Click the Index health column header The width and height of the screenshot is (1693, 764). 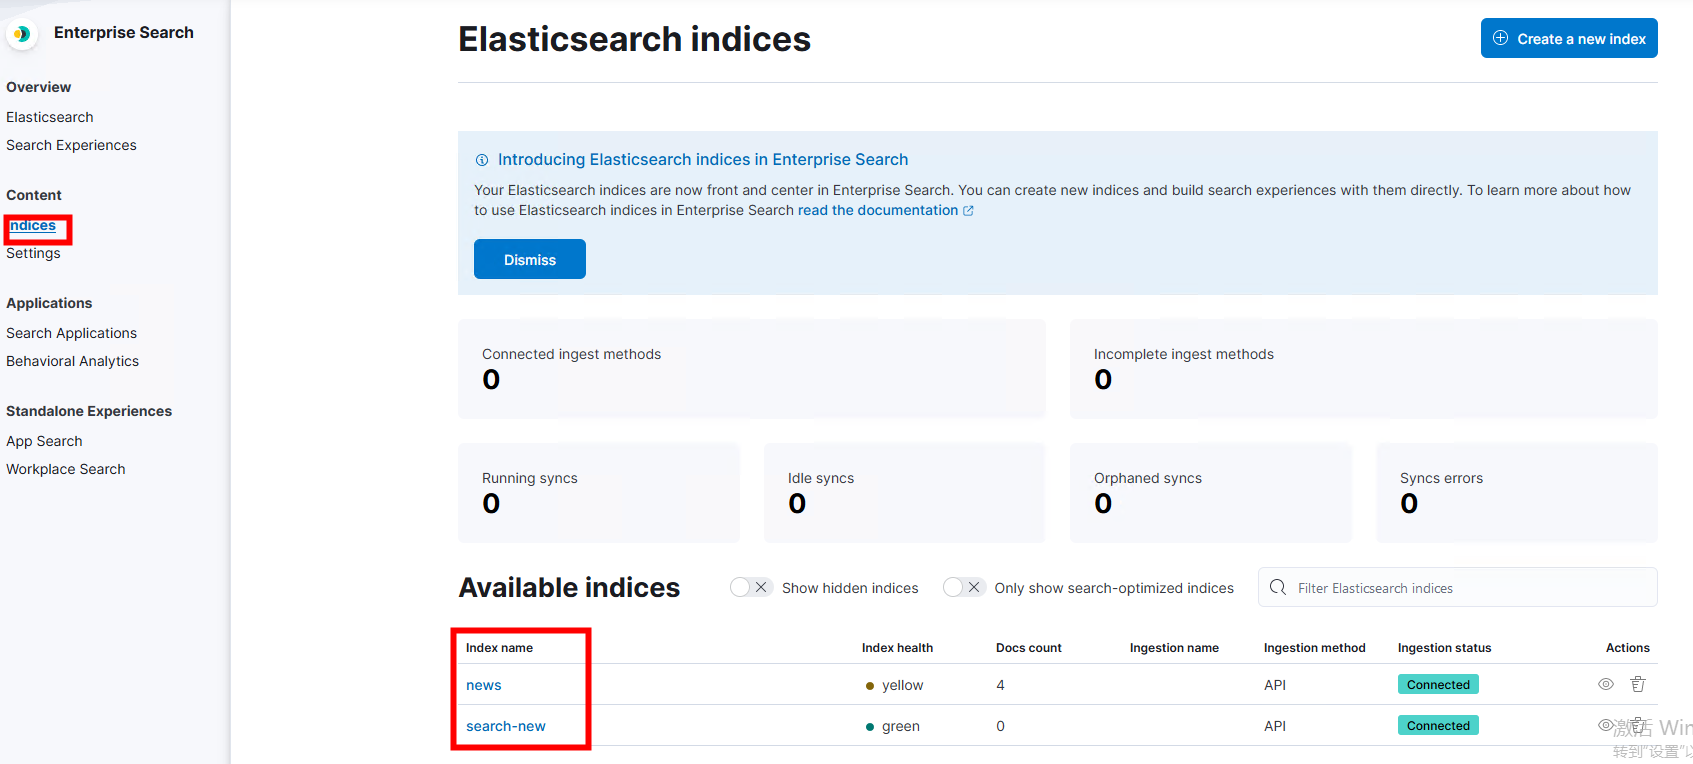(x=897, y=648)
